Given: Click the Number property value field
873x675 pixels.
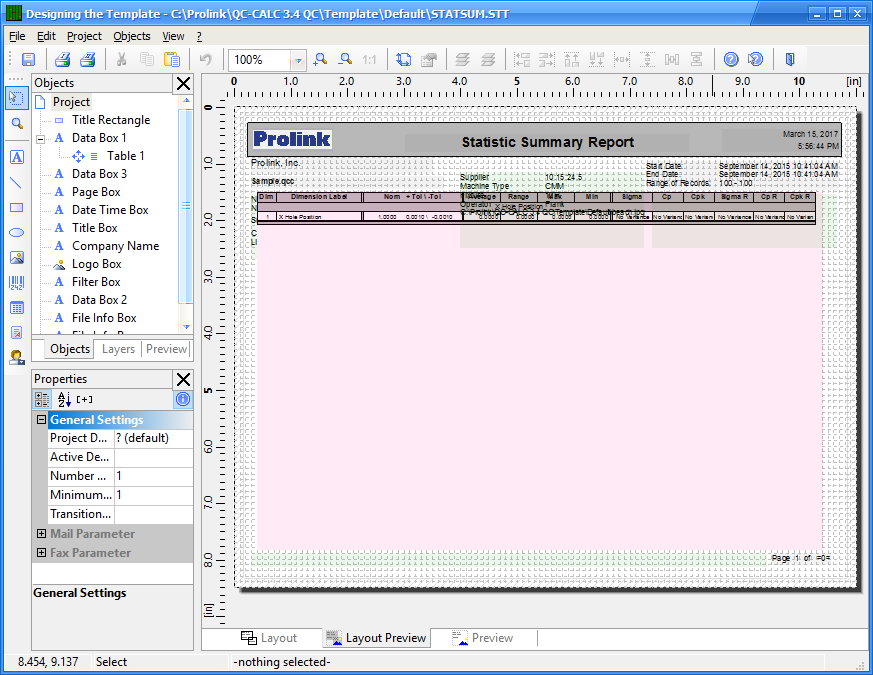Looking at the screenshot, I should pyautogui.click(x=154, y=476).
